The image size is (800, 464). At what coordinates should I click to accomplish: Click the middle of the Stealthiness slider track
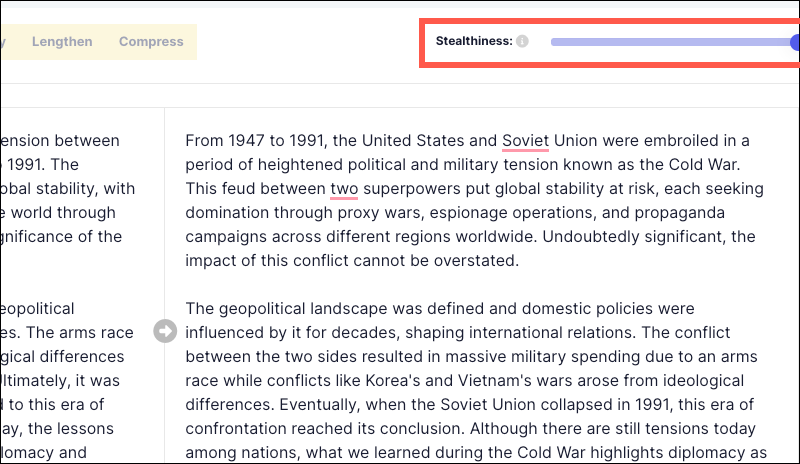pos(672,42)
